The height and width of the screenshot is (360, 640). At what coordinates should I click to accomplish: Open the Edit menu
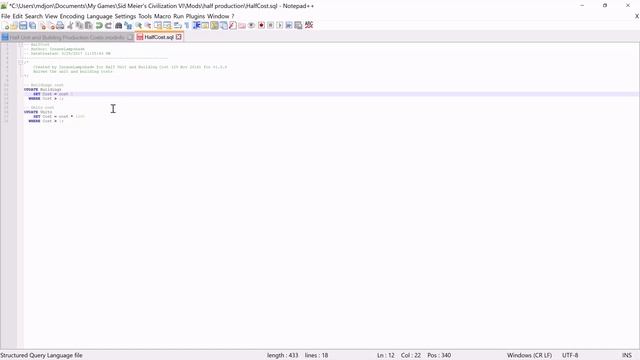(18, 16)
